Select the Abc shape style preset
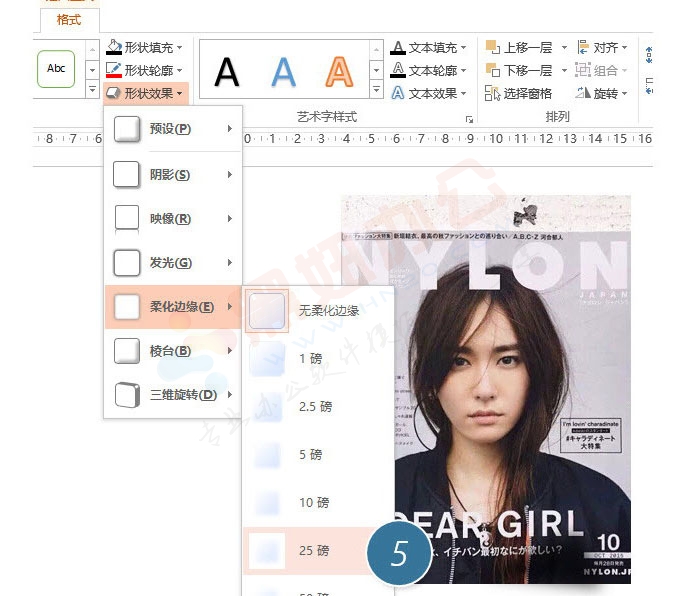The image size is (700, 596). [56, 69]
